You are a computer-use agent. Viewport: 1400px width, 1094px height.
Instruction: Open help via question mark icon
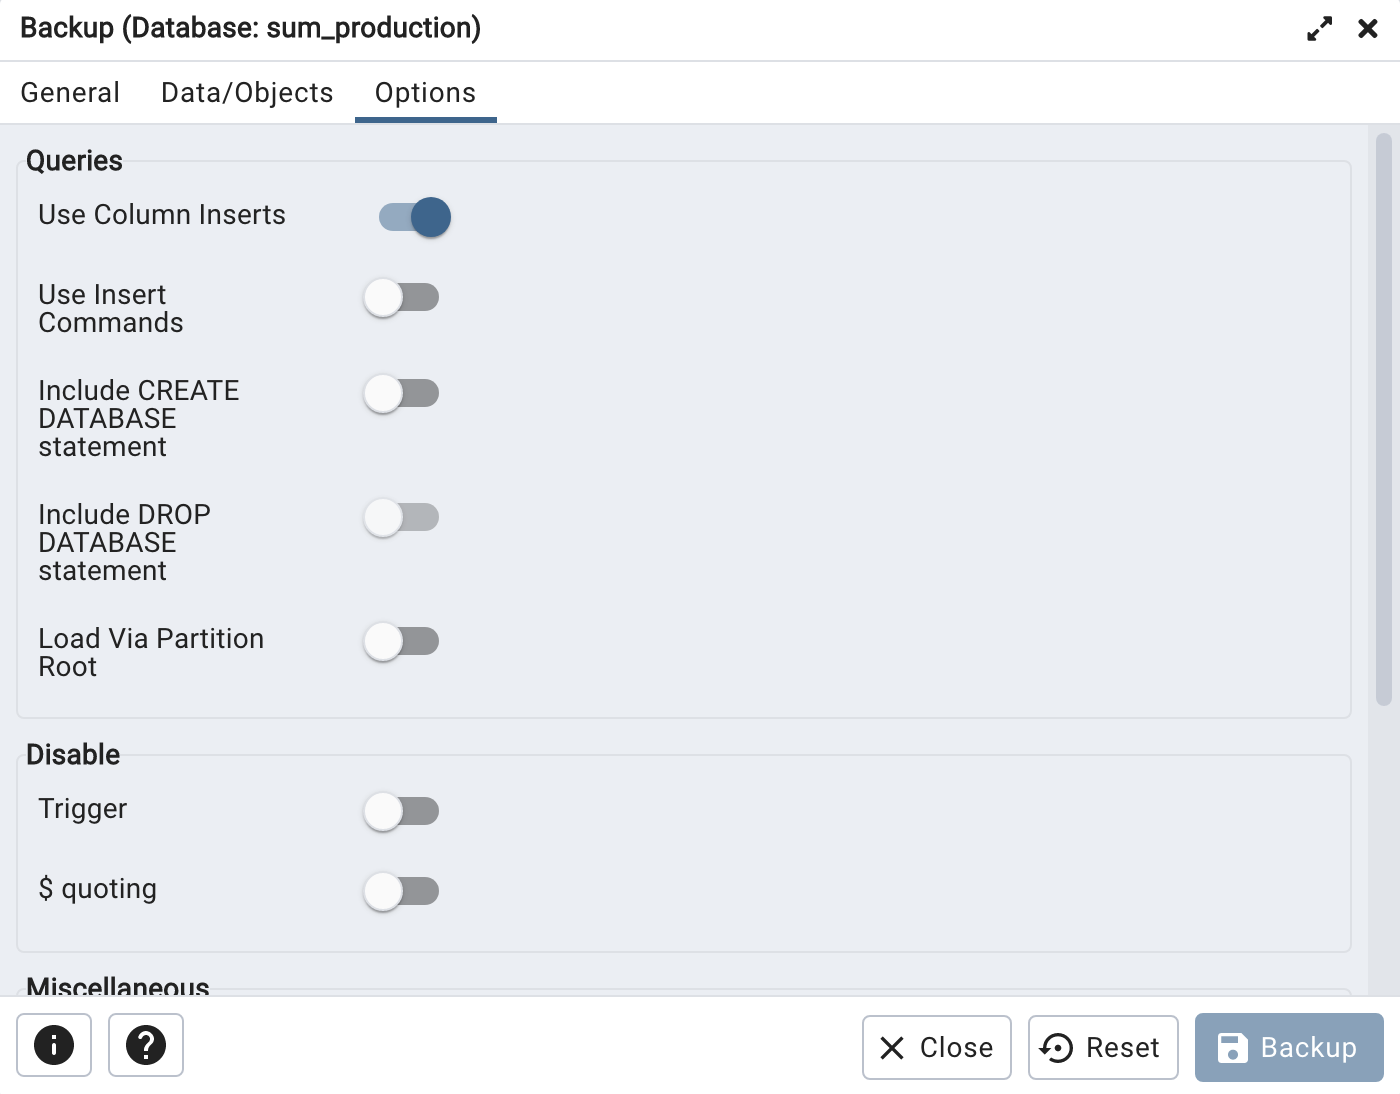click(146, 1045)
